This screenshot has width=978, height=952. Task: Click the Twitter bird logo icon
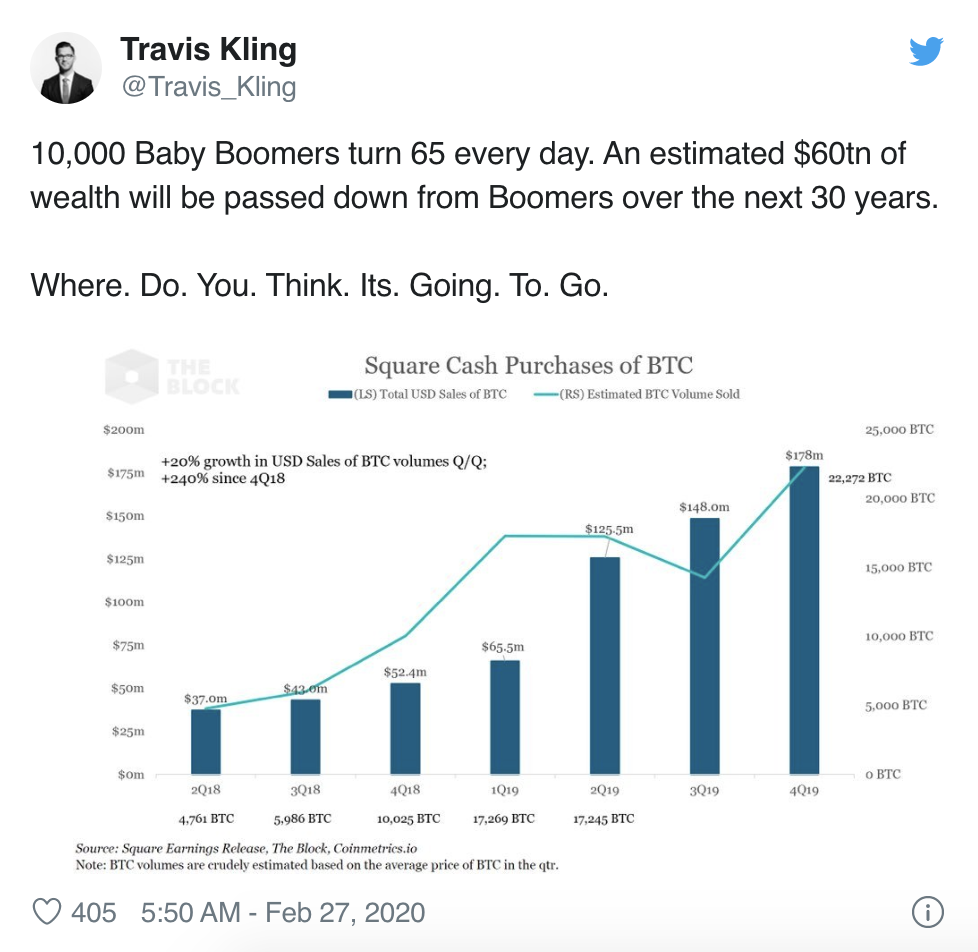[x=926, y=51]
